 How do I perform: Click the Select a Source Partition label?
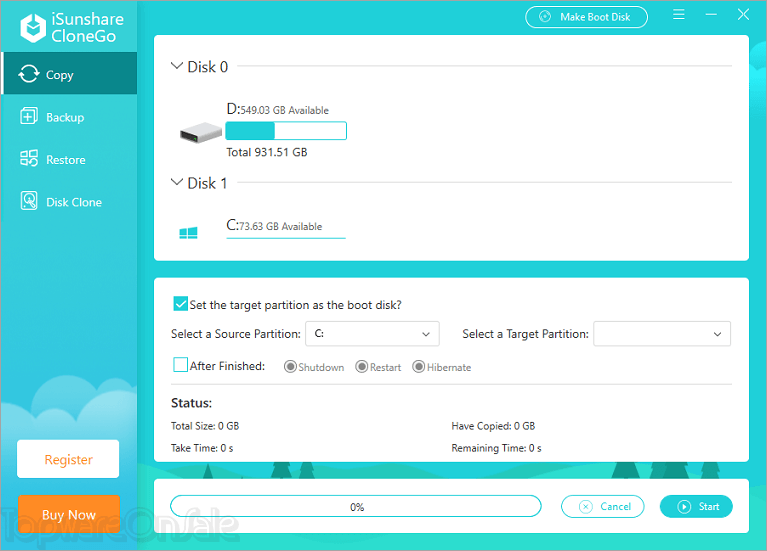(236, 334)
